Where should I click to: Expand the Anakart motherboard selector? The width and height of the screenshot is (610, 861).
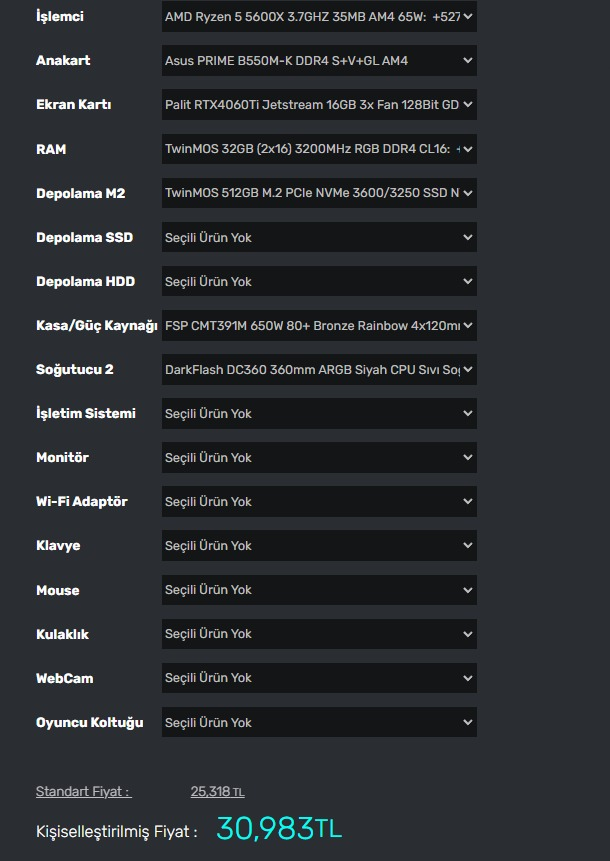tap(319, 61)
